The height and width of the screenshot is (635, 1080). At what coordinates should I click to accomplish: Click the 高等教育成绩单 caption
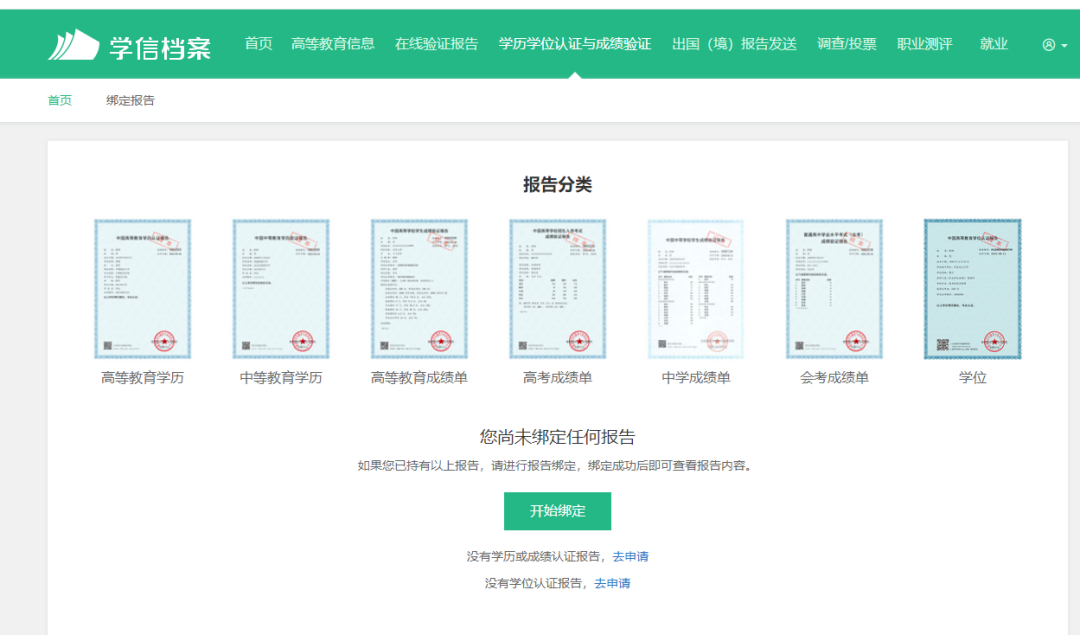[x=419, y=378]
